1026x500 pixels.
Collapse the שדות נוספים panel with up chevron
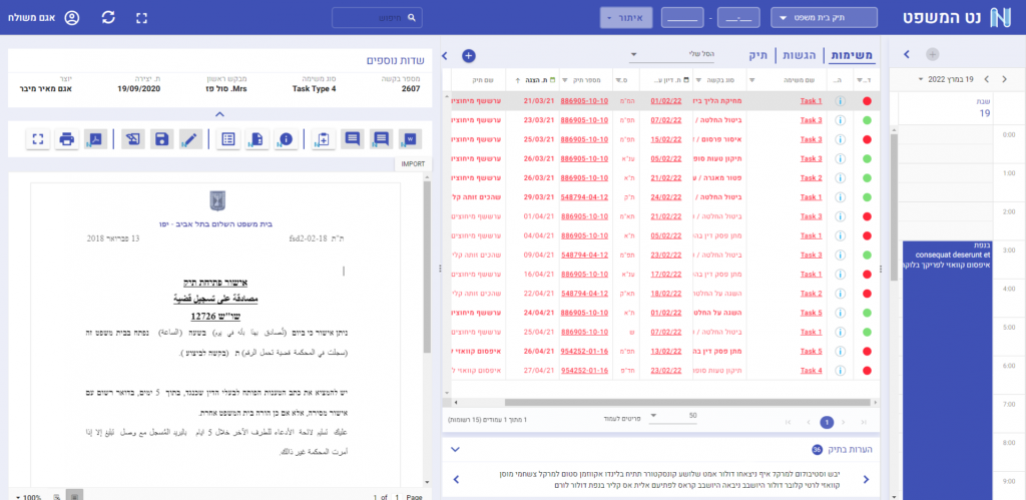point(220,114)
